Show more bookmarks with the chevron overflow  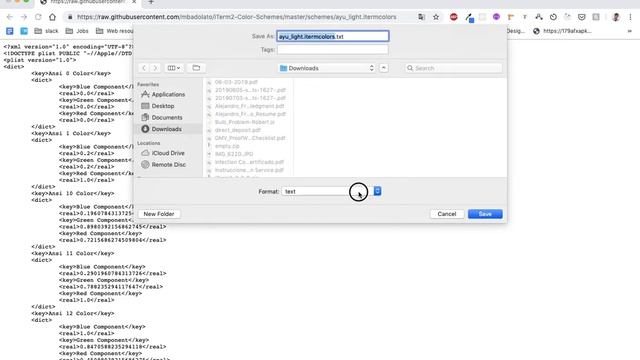pos(629,31)
